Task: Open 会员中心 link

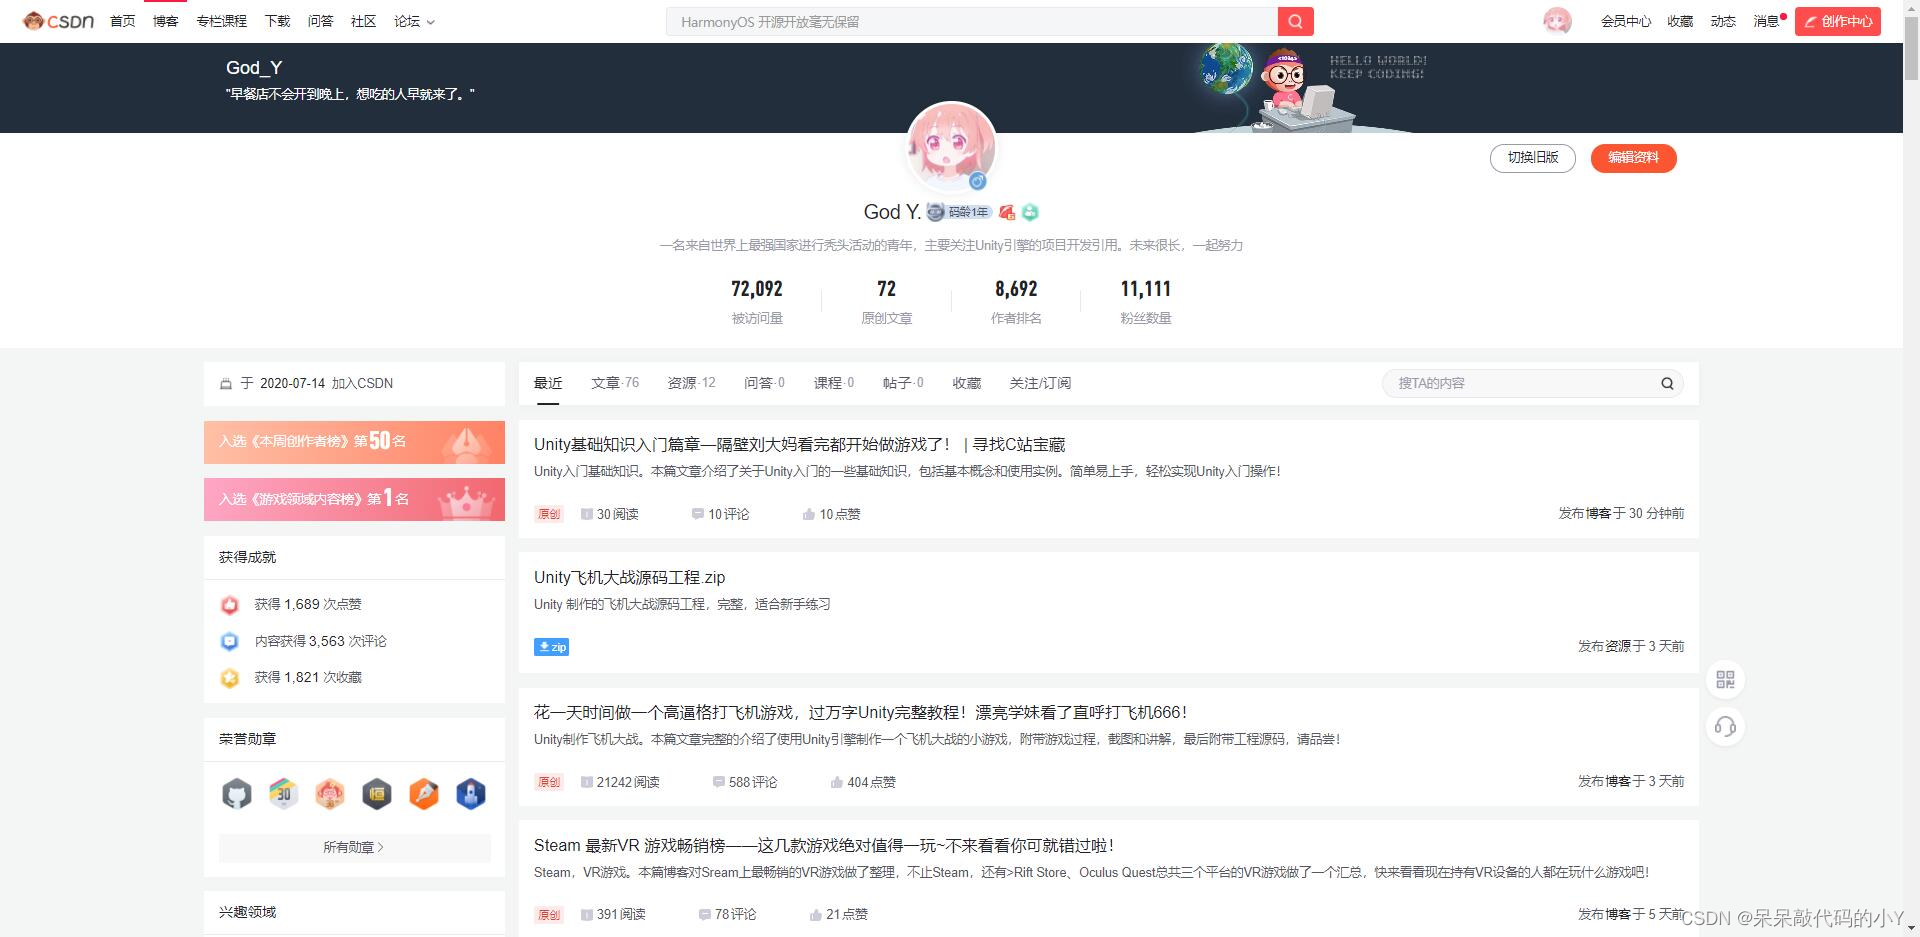Action: point(1626,21)
